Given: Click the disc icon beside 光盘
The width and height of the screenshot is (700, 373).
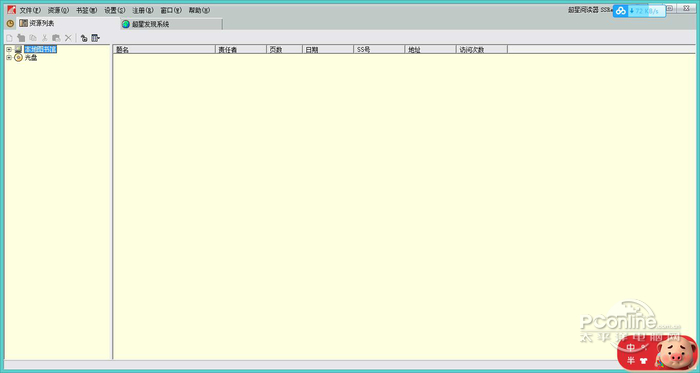Looking at the screenshot, I should [x=18, y=58].
